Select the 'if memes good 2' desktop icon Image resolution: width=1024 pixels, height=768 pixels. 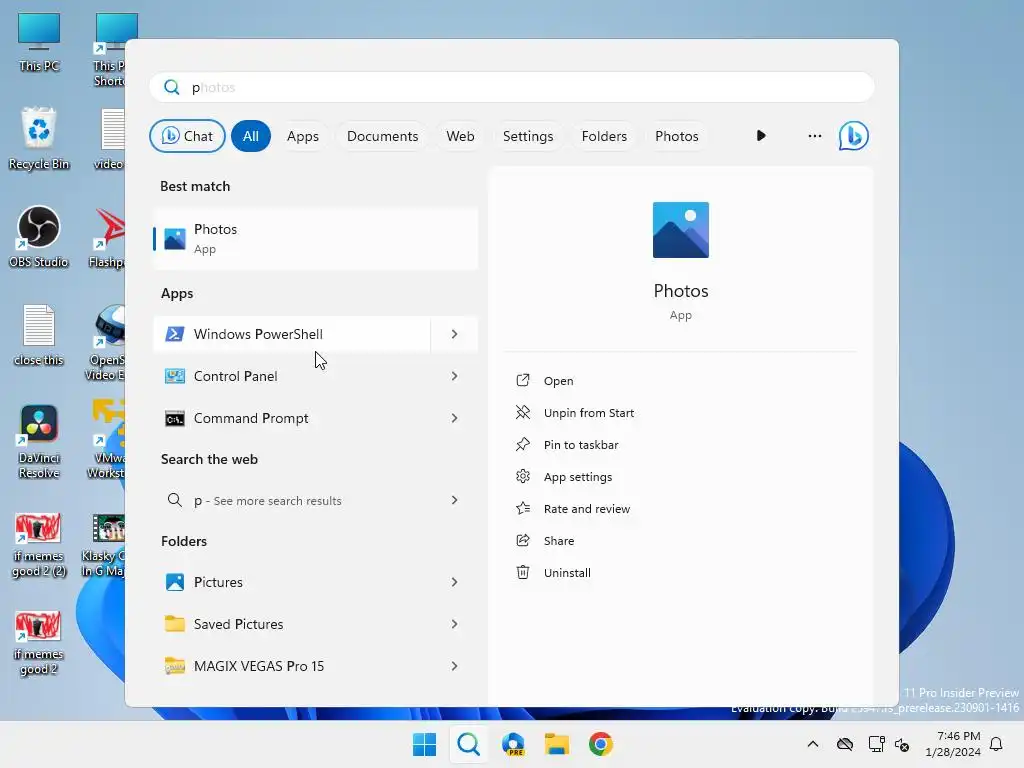(39, 643)
